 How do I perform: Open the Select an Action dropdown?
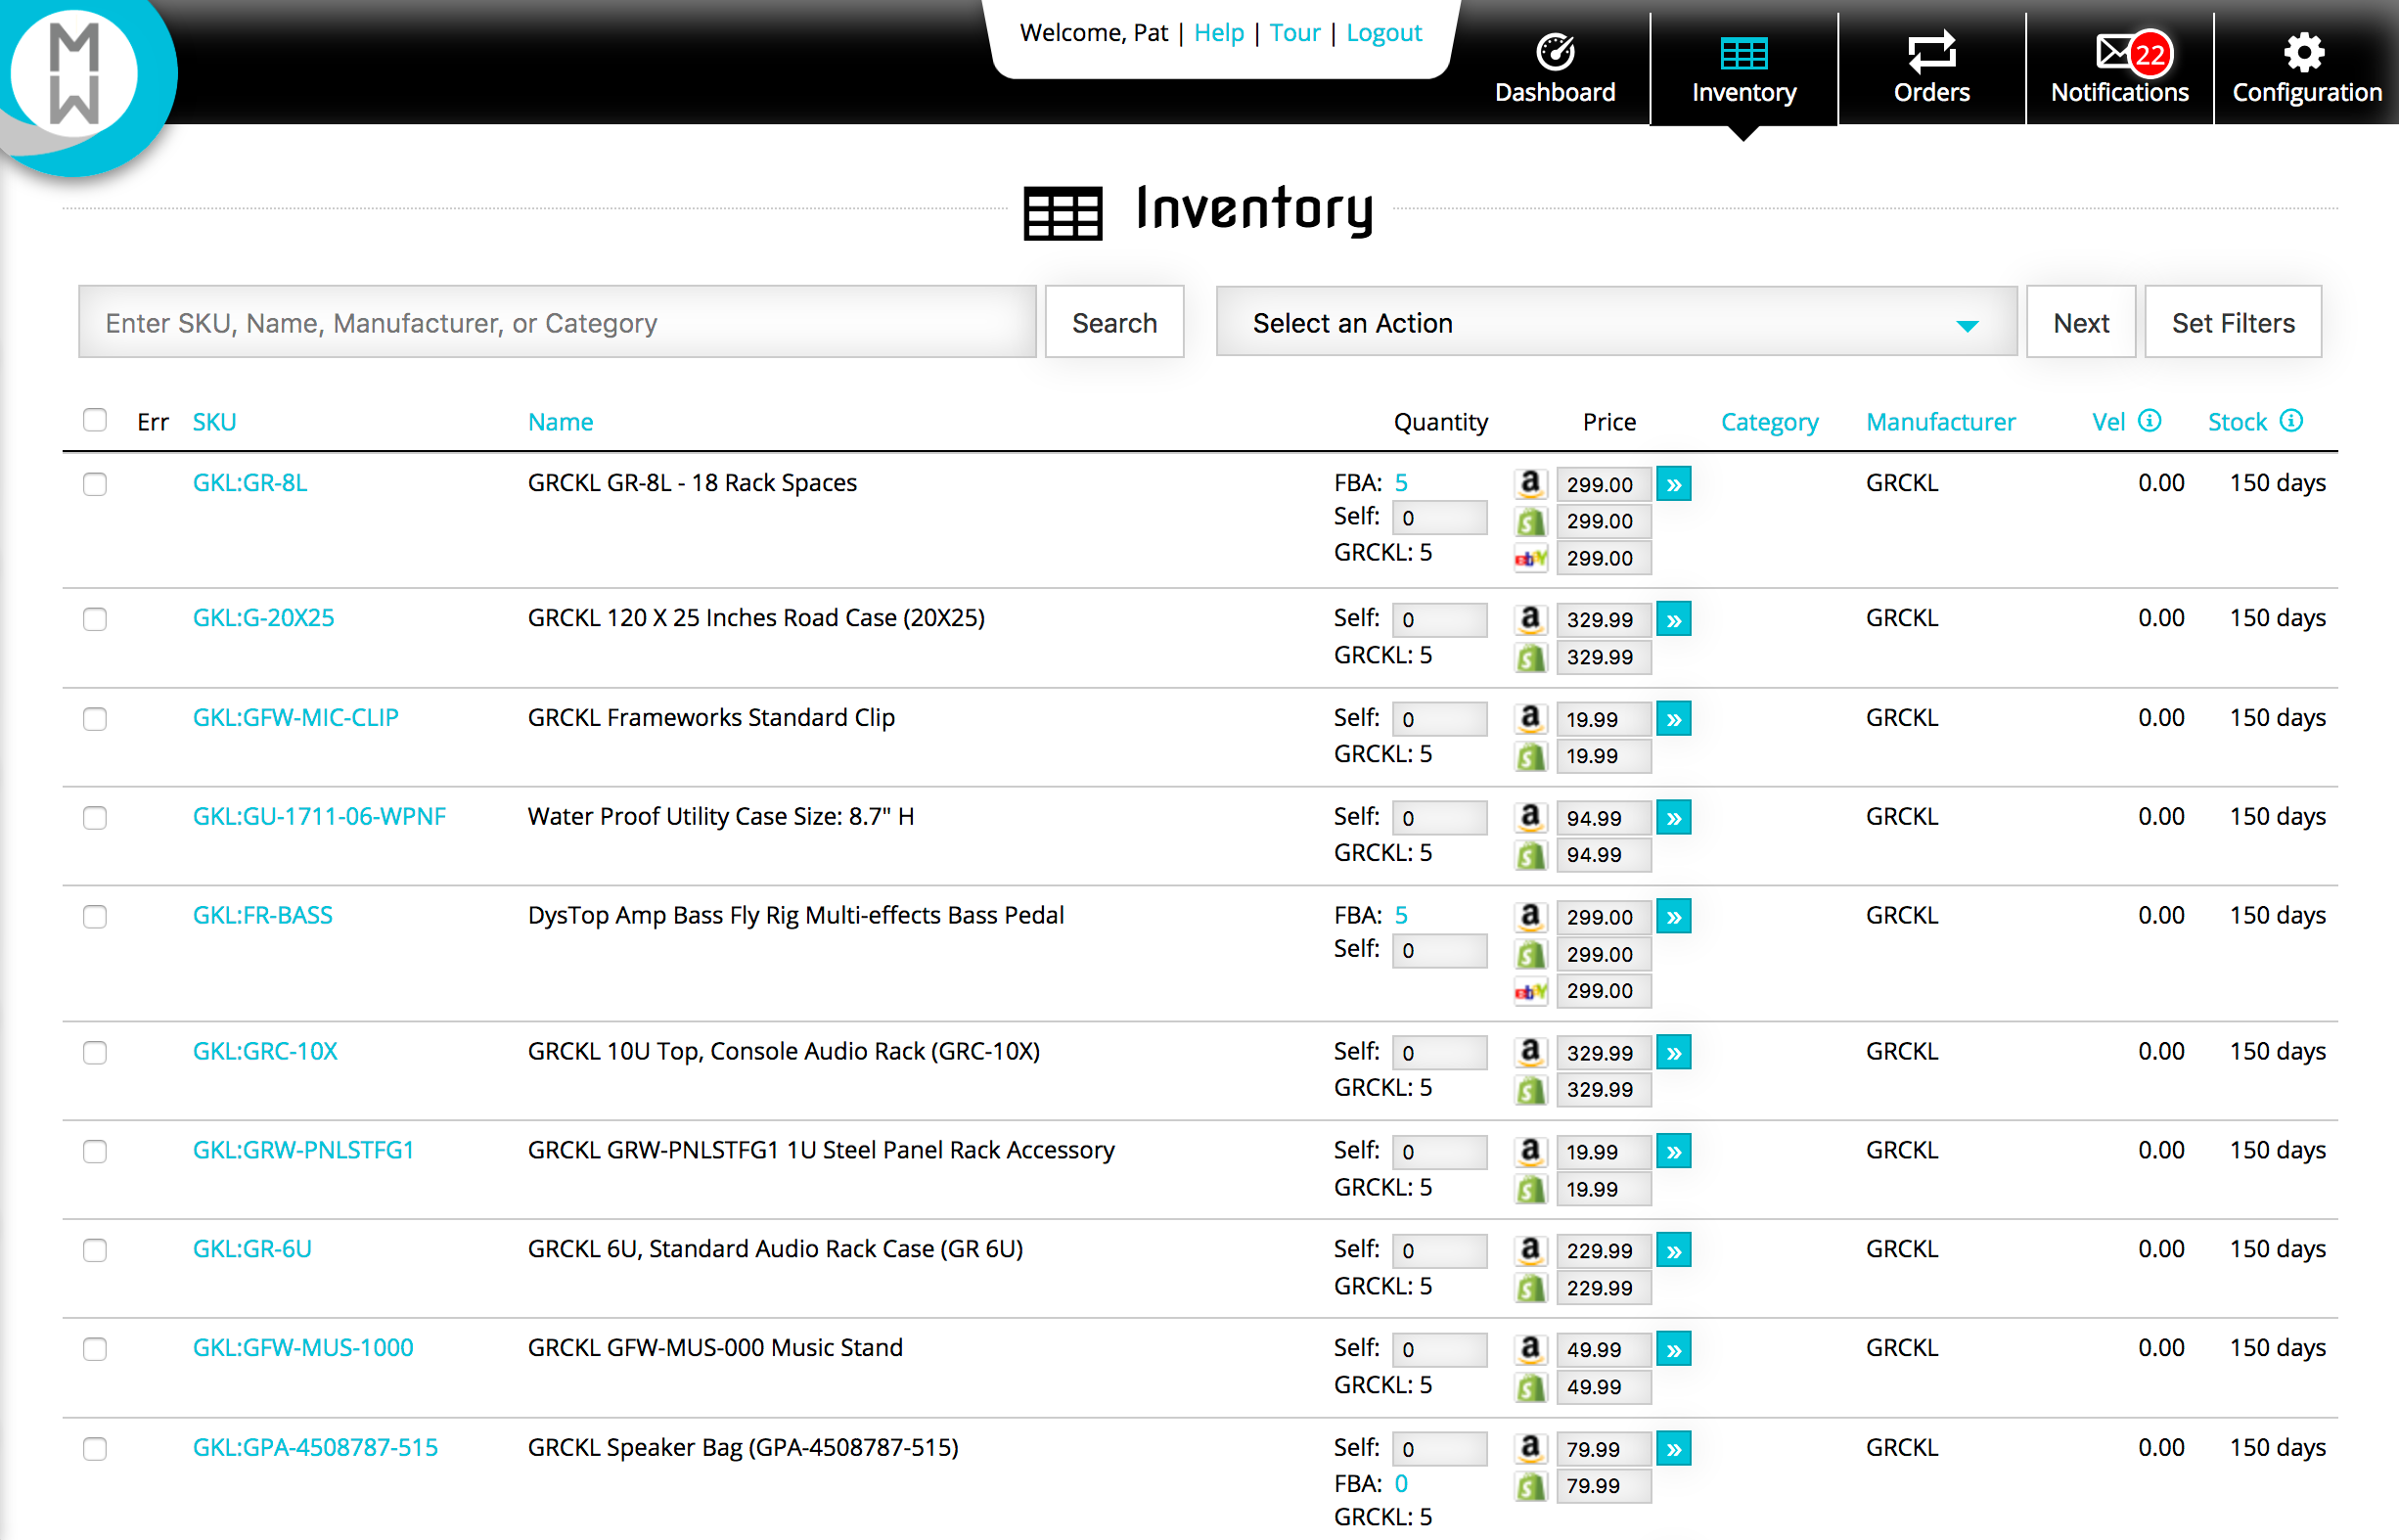(x=1615, y=323)
